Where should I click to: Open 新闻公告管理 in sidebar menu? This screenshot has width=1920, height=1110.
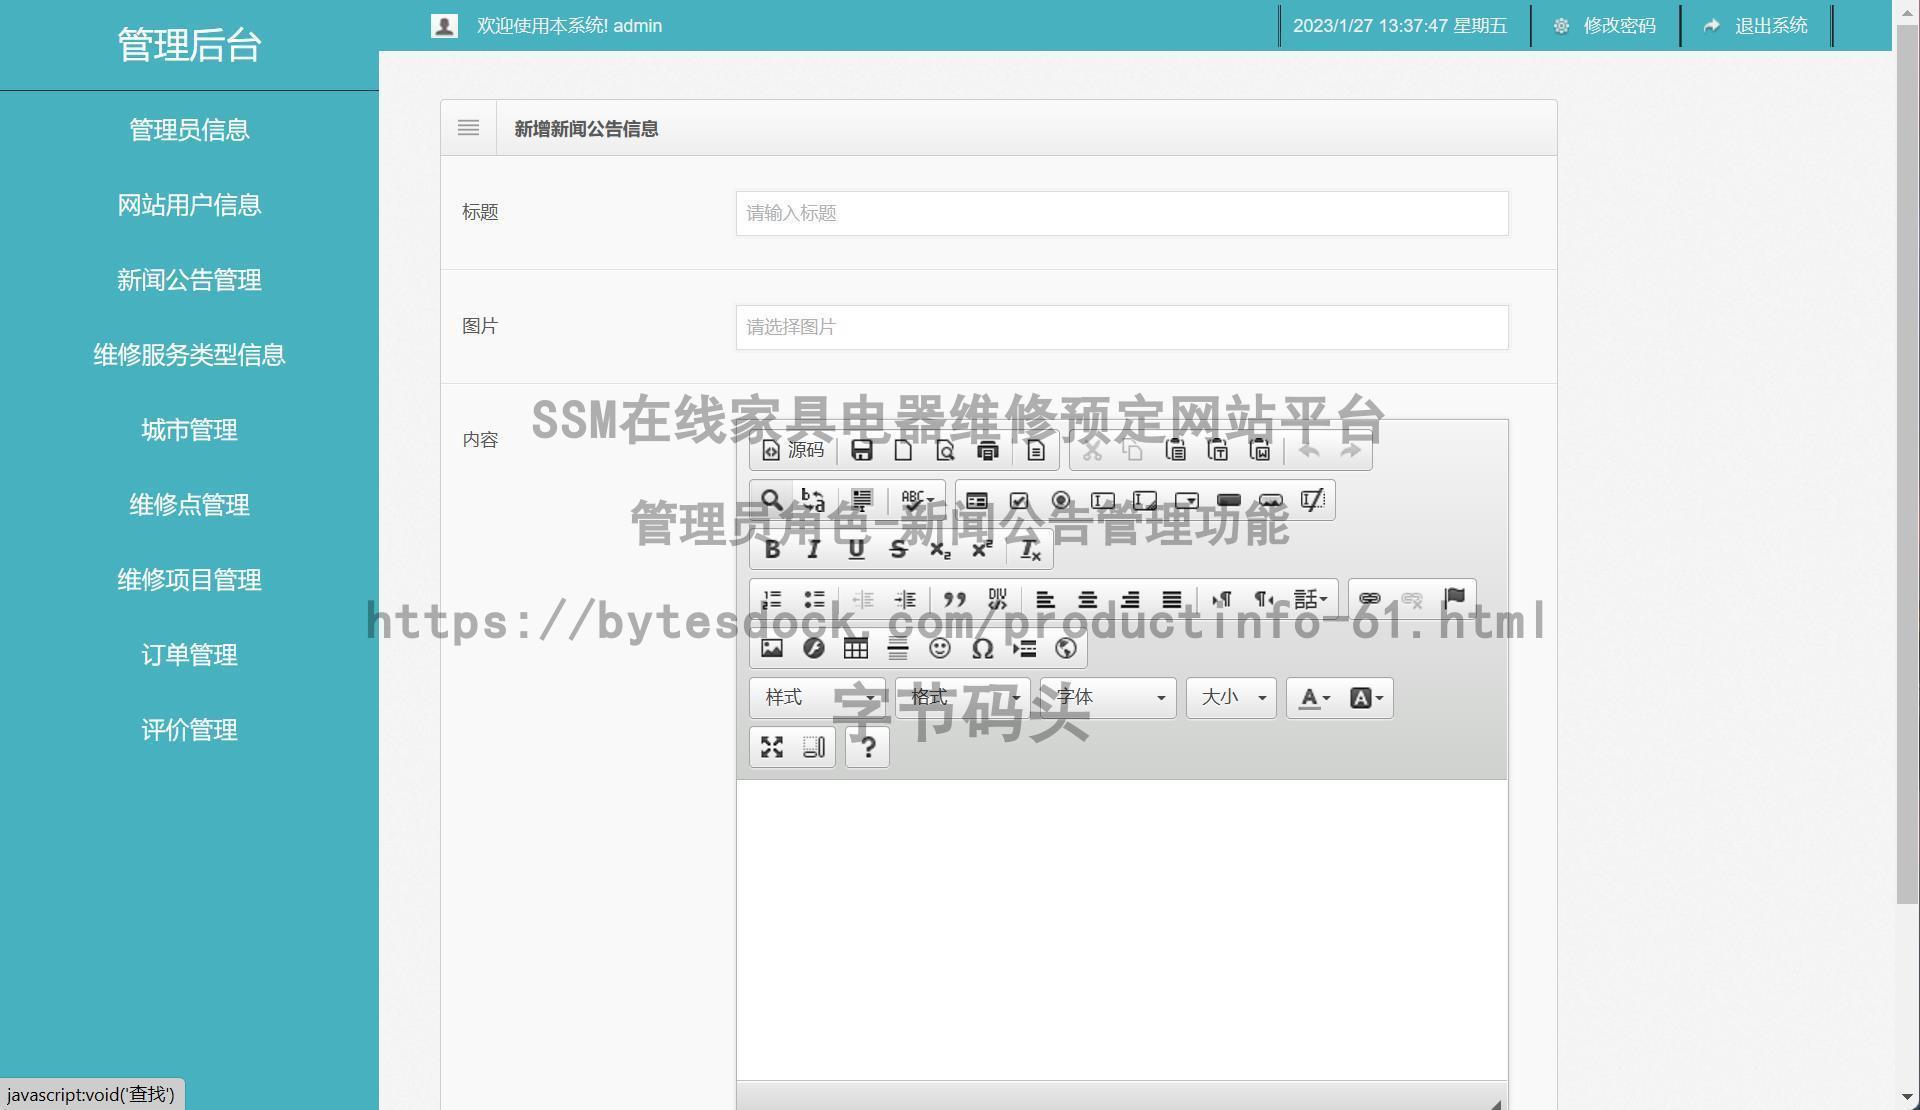(x=189, y=280)
